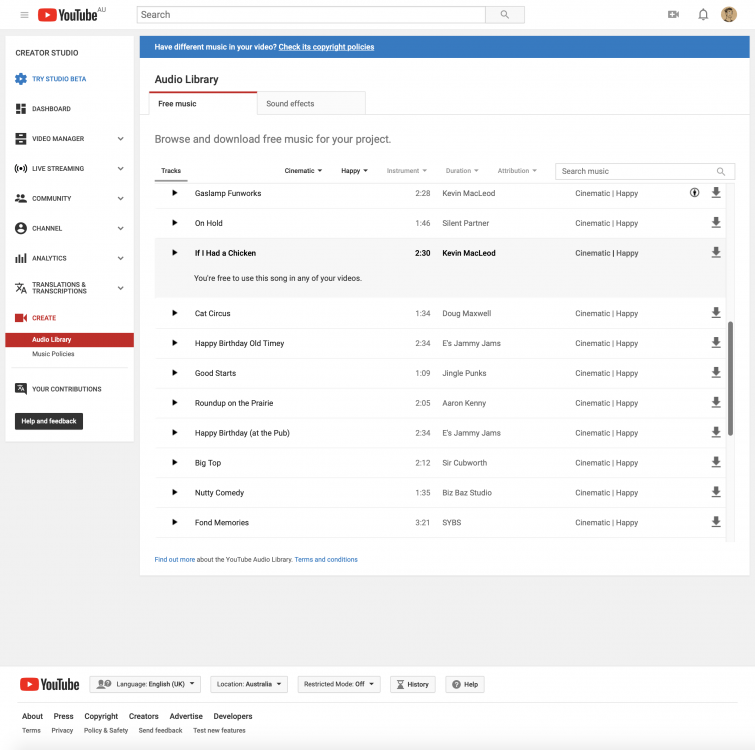
Task: Show attribution info for Gaslamp Funworks
Action: point(694,193)
